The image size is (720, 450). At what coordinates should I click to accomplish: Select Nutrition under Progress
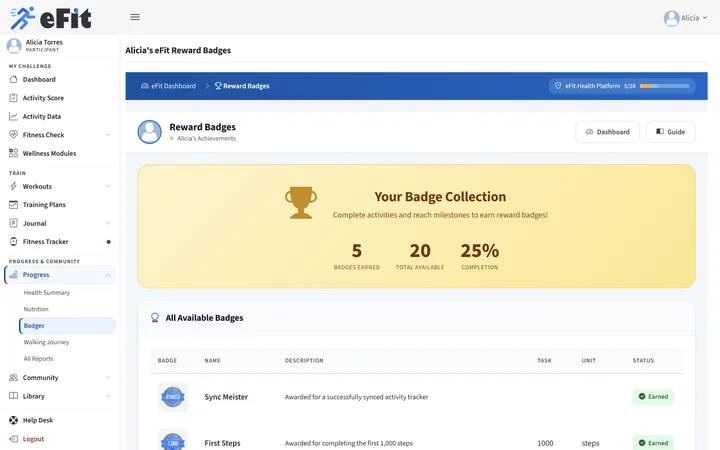point(36,309)
